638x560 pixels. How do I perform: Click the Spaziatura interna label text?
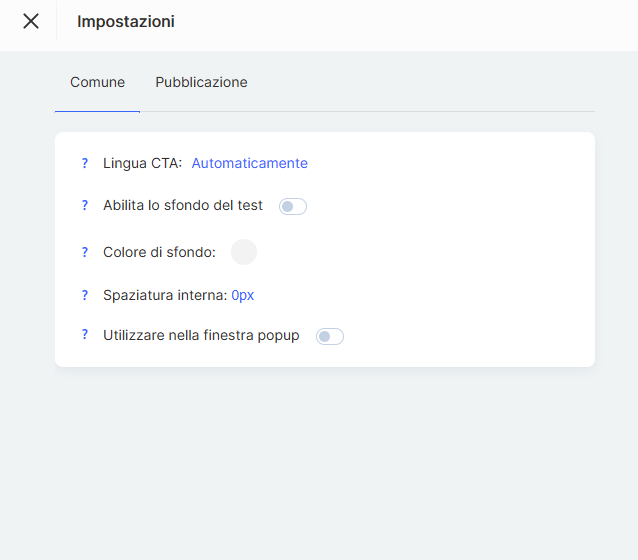(x=165, y=295)
